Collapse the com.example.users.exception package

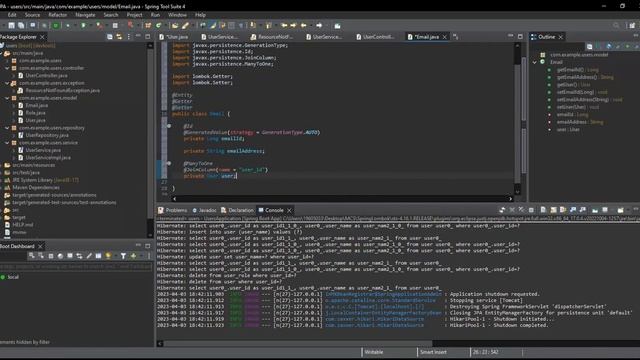click(7, 83)
